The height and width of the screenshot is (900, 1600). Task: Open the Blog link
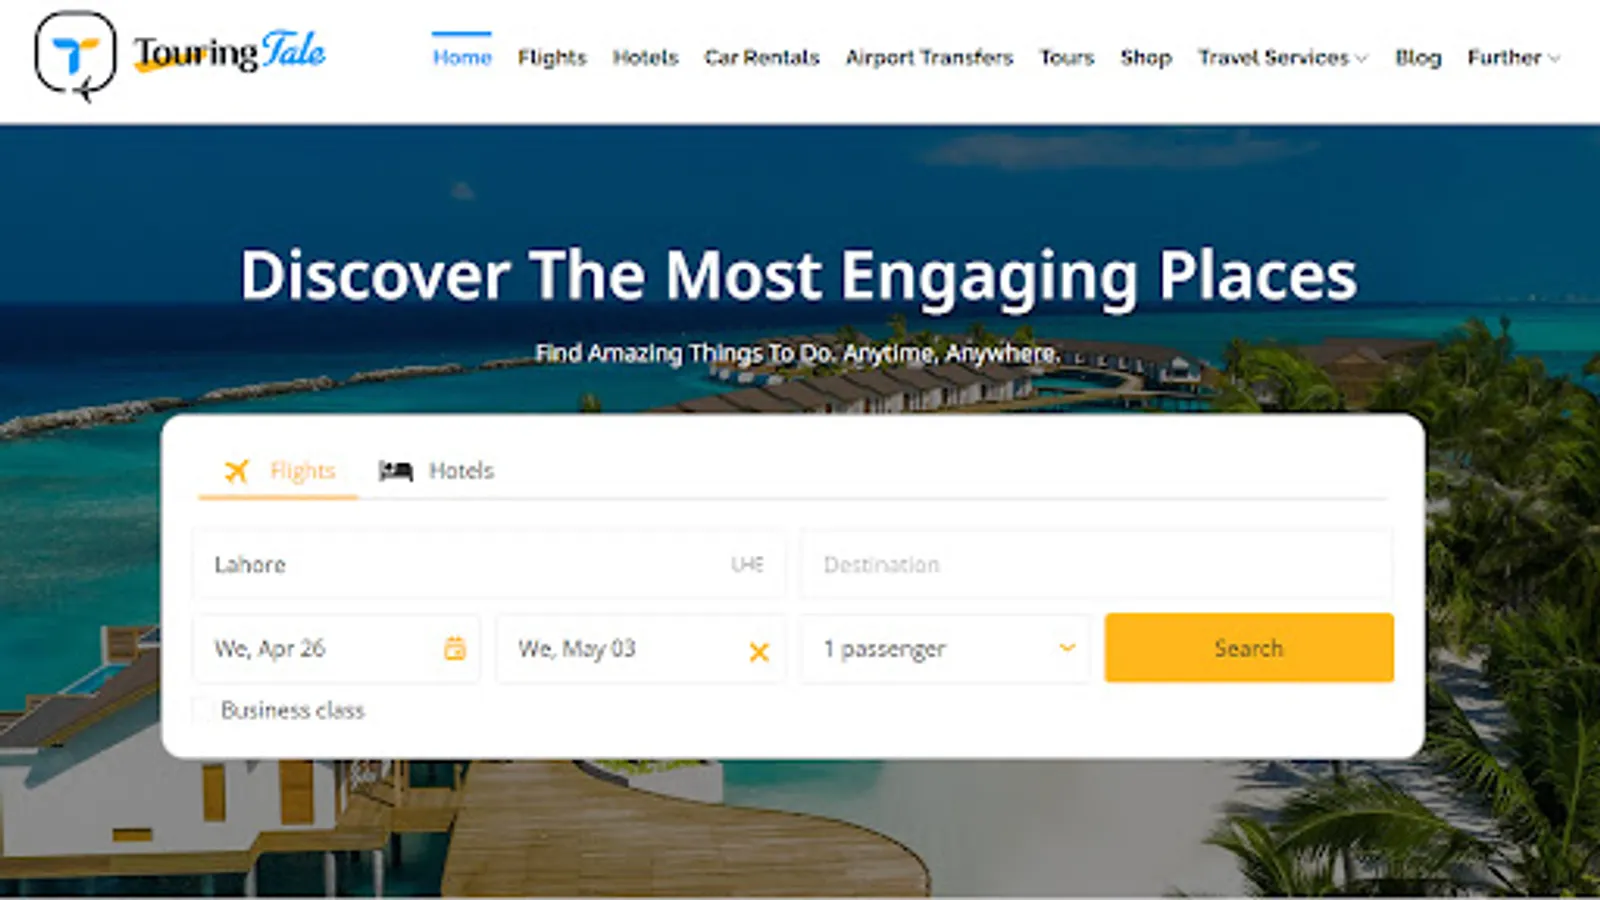pyautogui.click(x=1418, y=58)
